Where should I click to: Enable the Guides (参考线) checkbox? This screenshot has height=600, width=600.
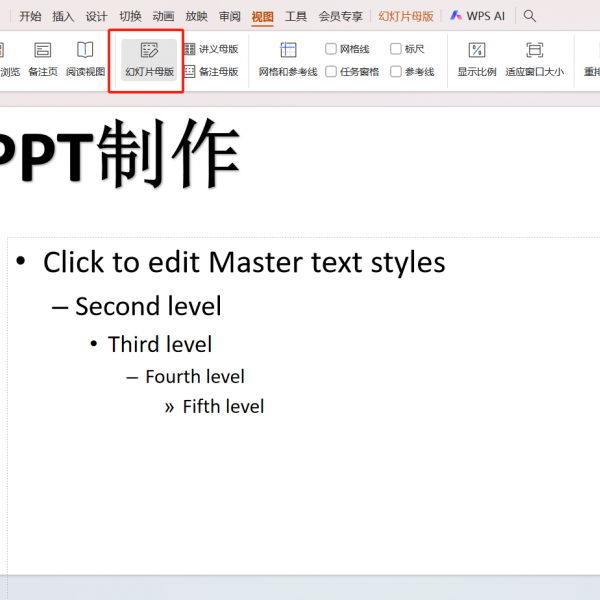tap(396, 72)
